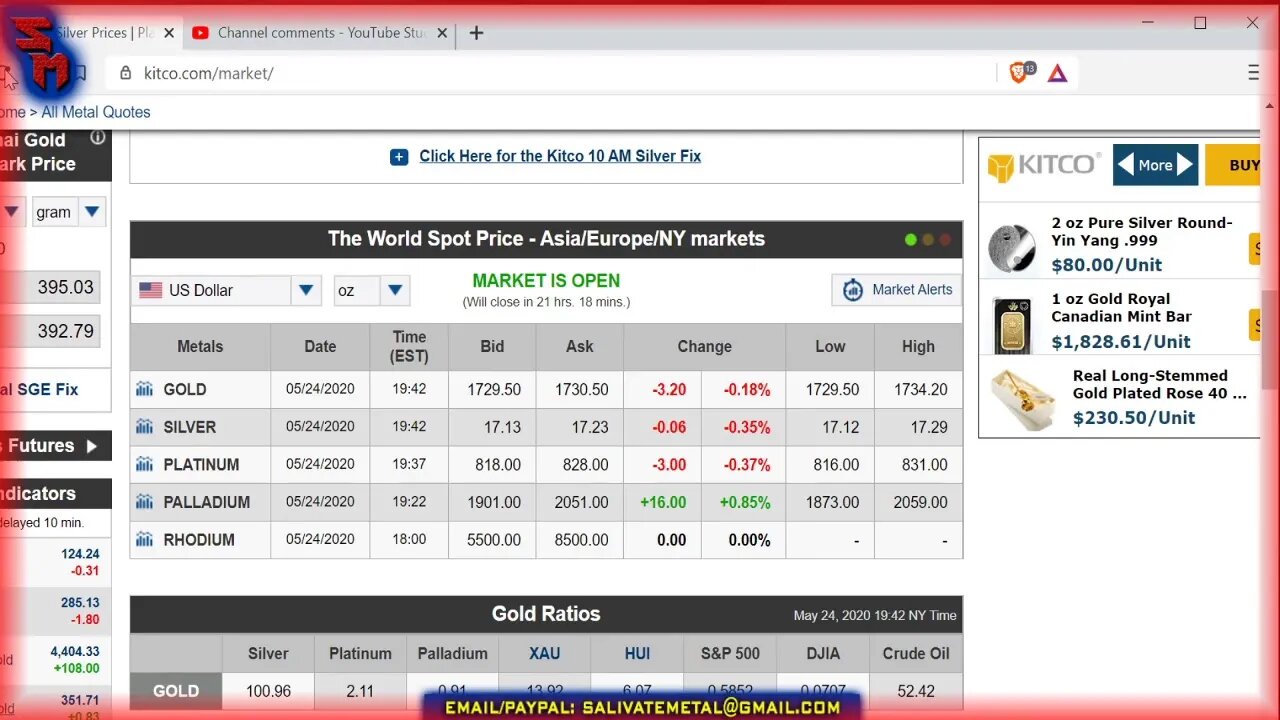
Task: Expand the Futures sidebar section arrow
Action: click(92, 446)
